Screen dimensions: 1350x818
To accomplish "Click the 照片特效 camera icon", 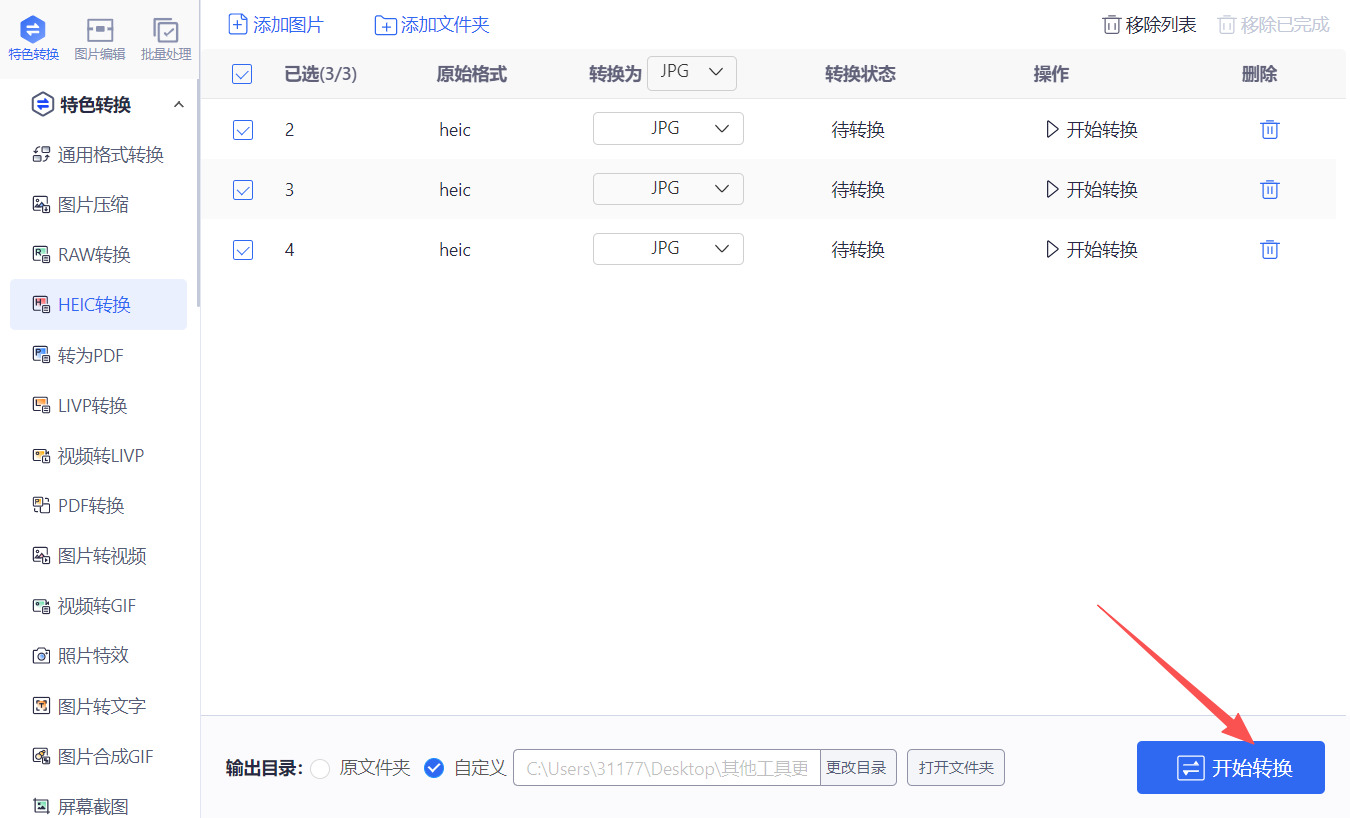I will pos(41,656).
